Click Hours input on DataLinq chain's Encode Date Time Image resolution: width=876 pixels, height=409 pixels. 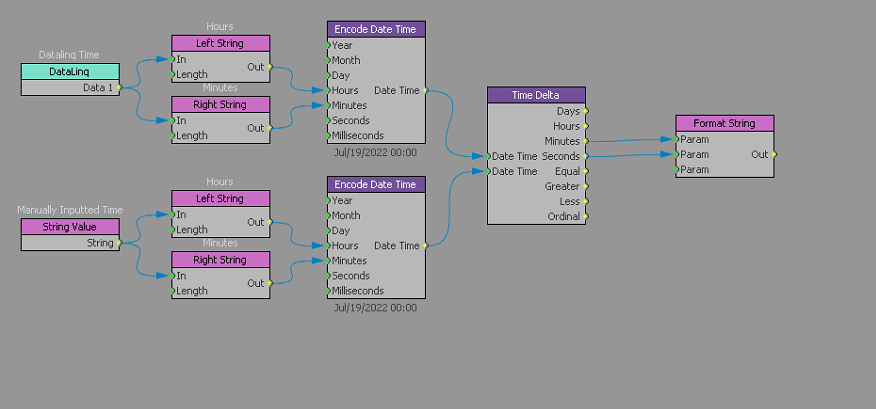click(x=328, y=91)
